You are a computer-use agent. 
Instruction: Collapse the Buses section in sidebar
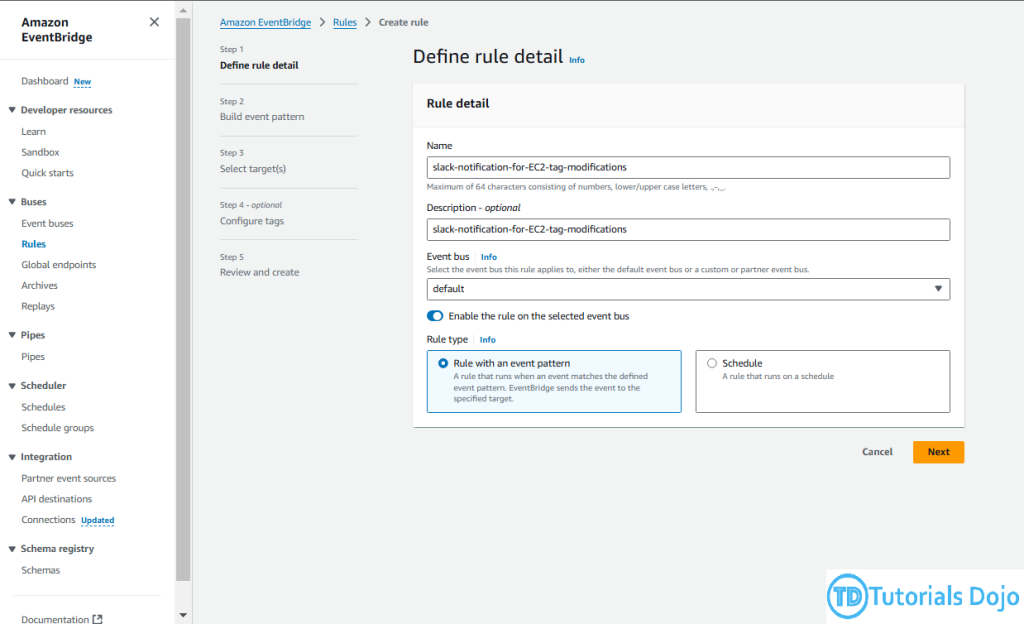pyautogui.click(x=12, y=202)
